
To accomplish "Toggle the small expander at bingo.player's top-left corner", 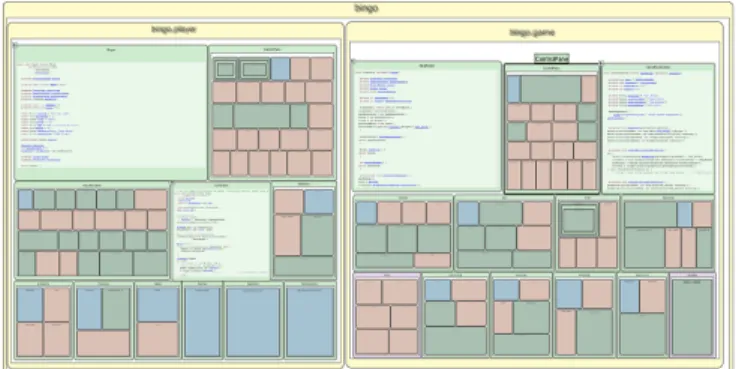I will pyautogui.click(x=15, y=44).
